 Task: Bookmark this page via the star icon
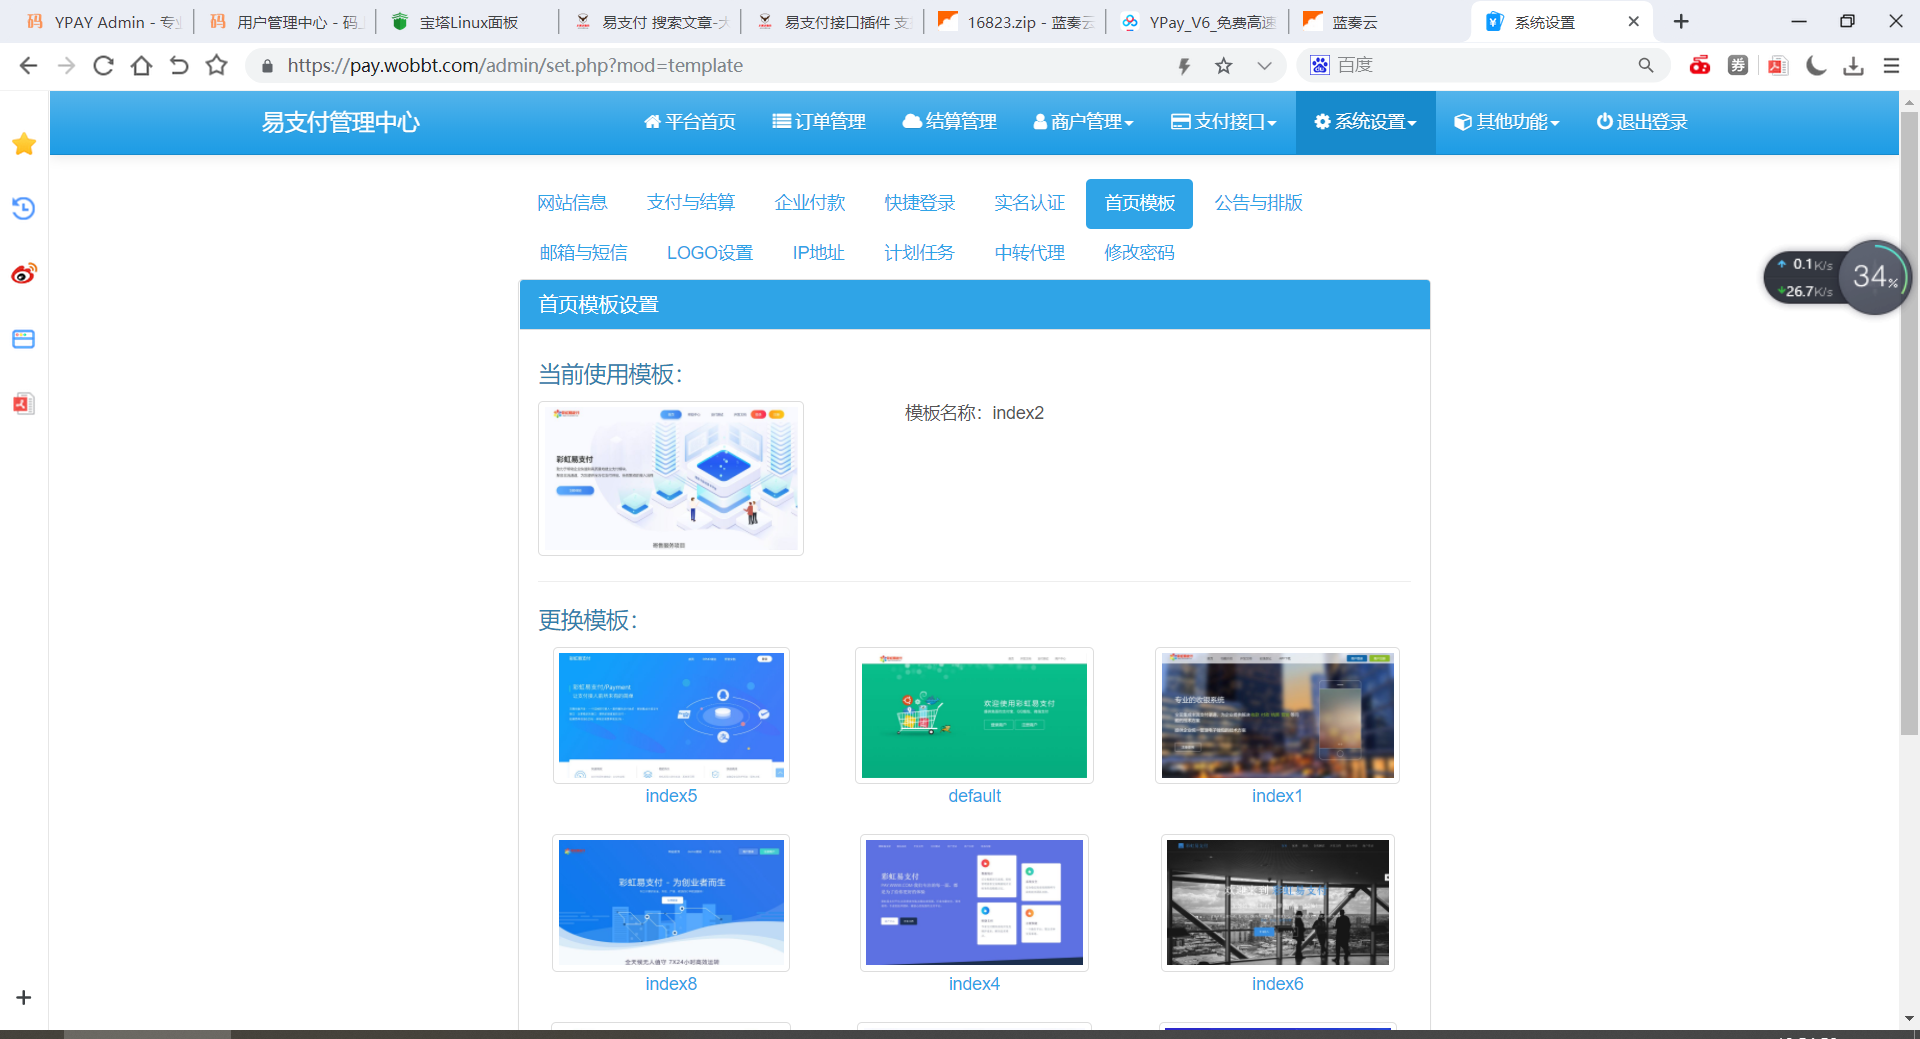coord(1224,65)
